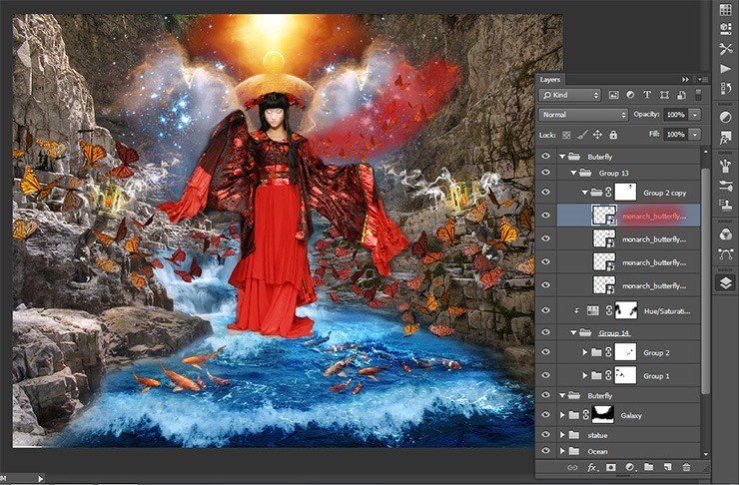Expand the Ocean folder
Screen dimensions: 739x485
point(562,452)
